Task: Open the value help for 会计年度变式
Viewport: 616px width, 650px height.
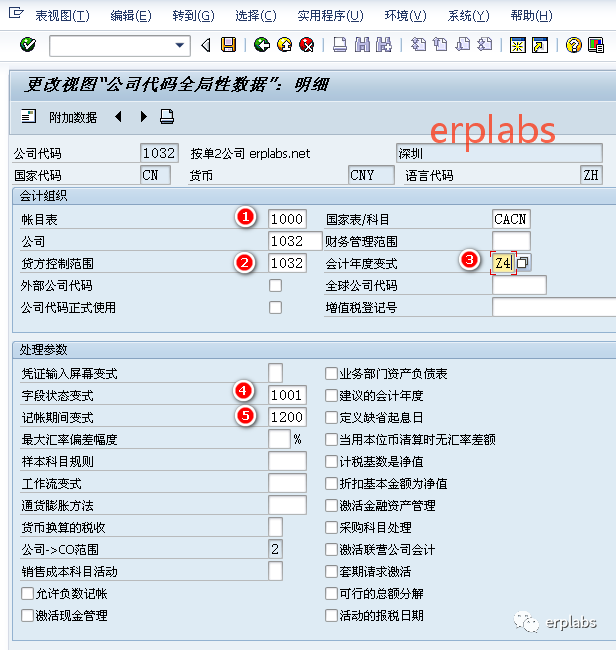Action: click(523, 263)
